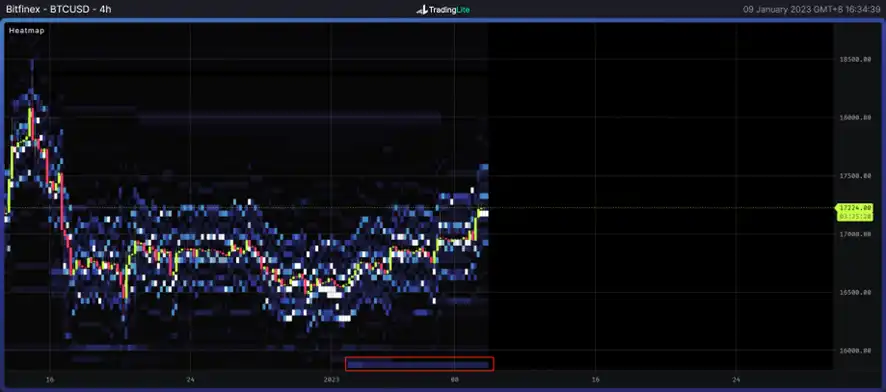
Task: Click the 18000.00 price axis label
Action: [855, 117]
